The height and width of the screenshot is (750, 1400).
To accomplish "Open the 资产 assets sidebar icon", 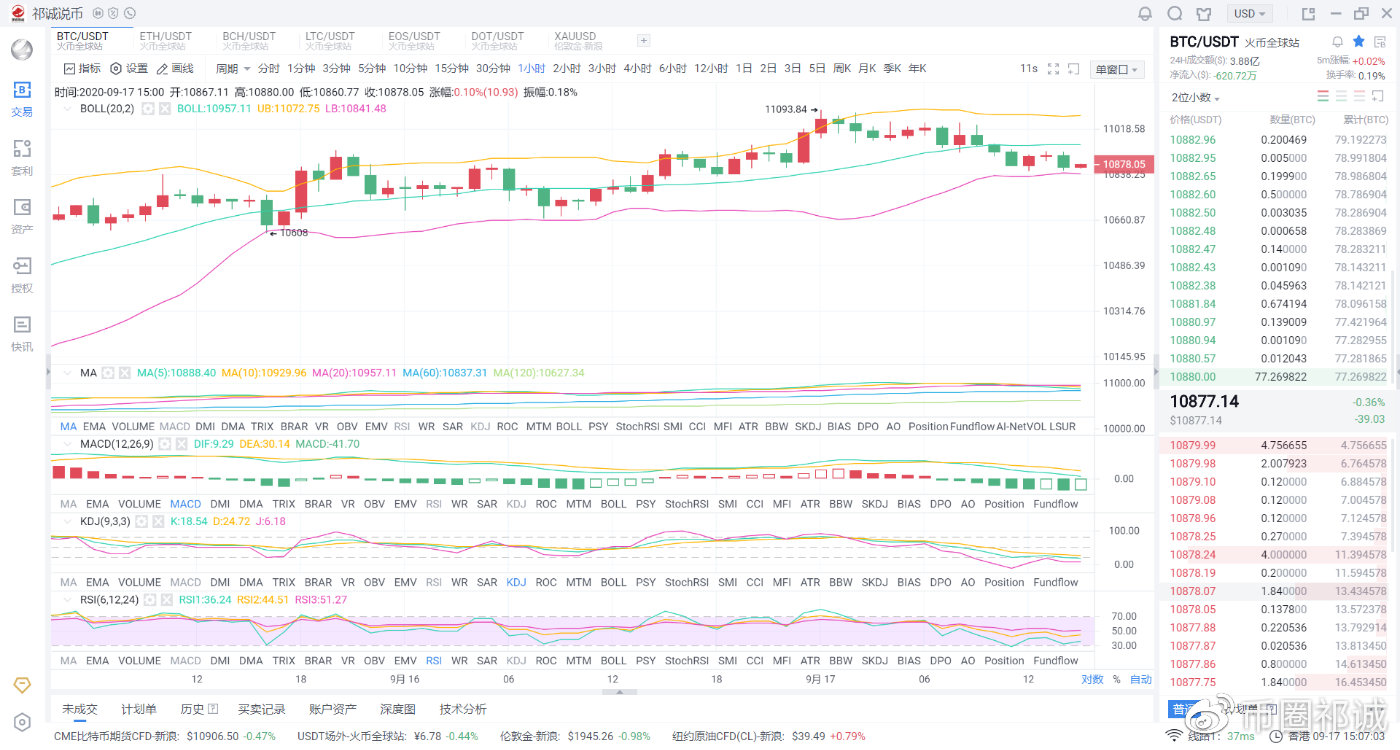I will coord(22,216).
